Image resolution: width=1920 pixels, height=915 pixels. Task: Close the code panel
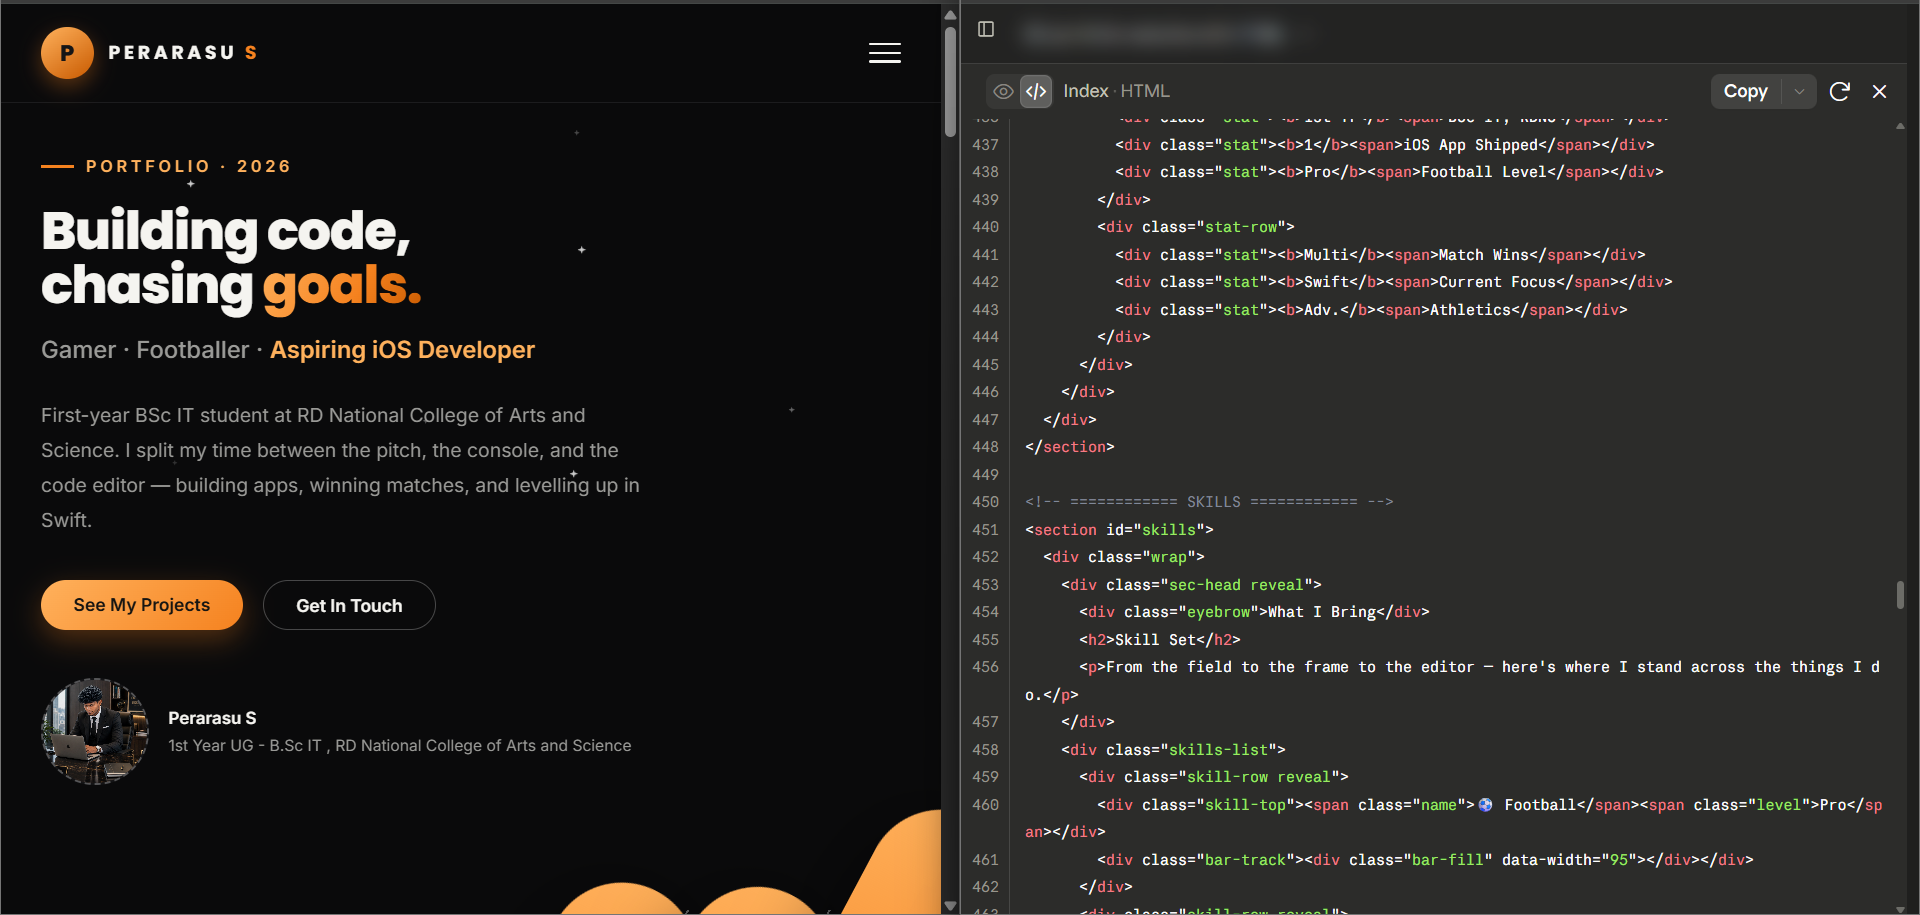(x=1879, y=91)
